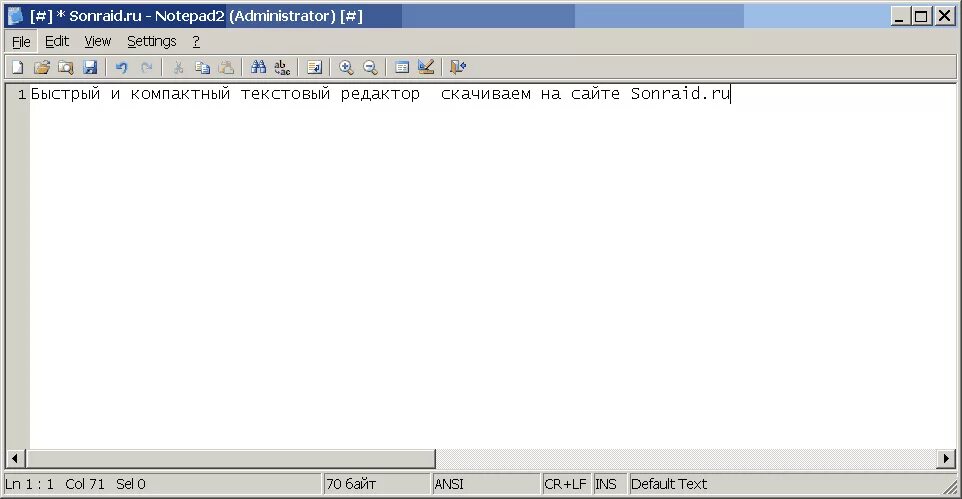Image resolution: width=962 pixels, height=499 pixels.
Task: Click the horizontal scrollbar right arrow
Action: coord(946,458)
